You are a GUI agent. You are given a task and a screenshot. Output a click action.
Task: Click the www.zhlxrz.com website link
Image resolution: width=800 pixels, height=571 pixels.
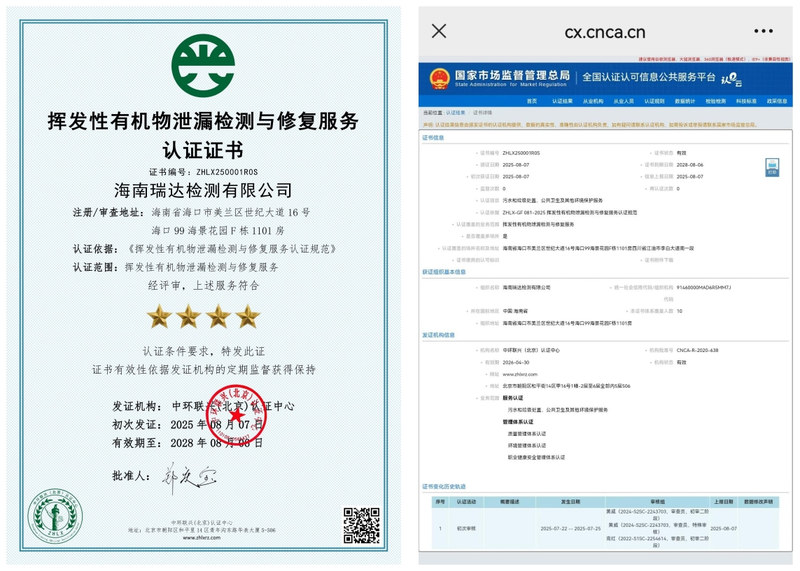pyautogui.click(x=520, y=374)
